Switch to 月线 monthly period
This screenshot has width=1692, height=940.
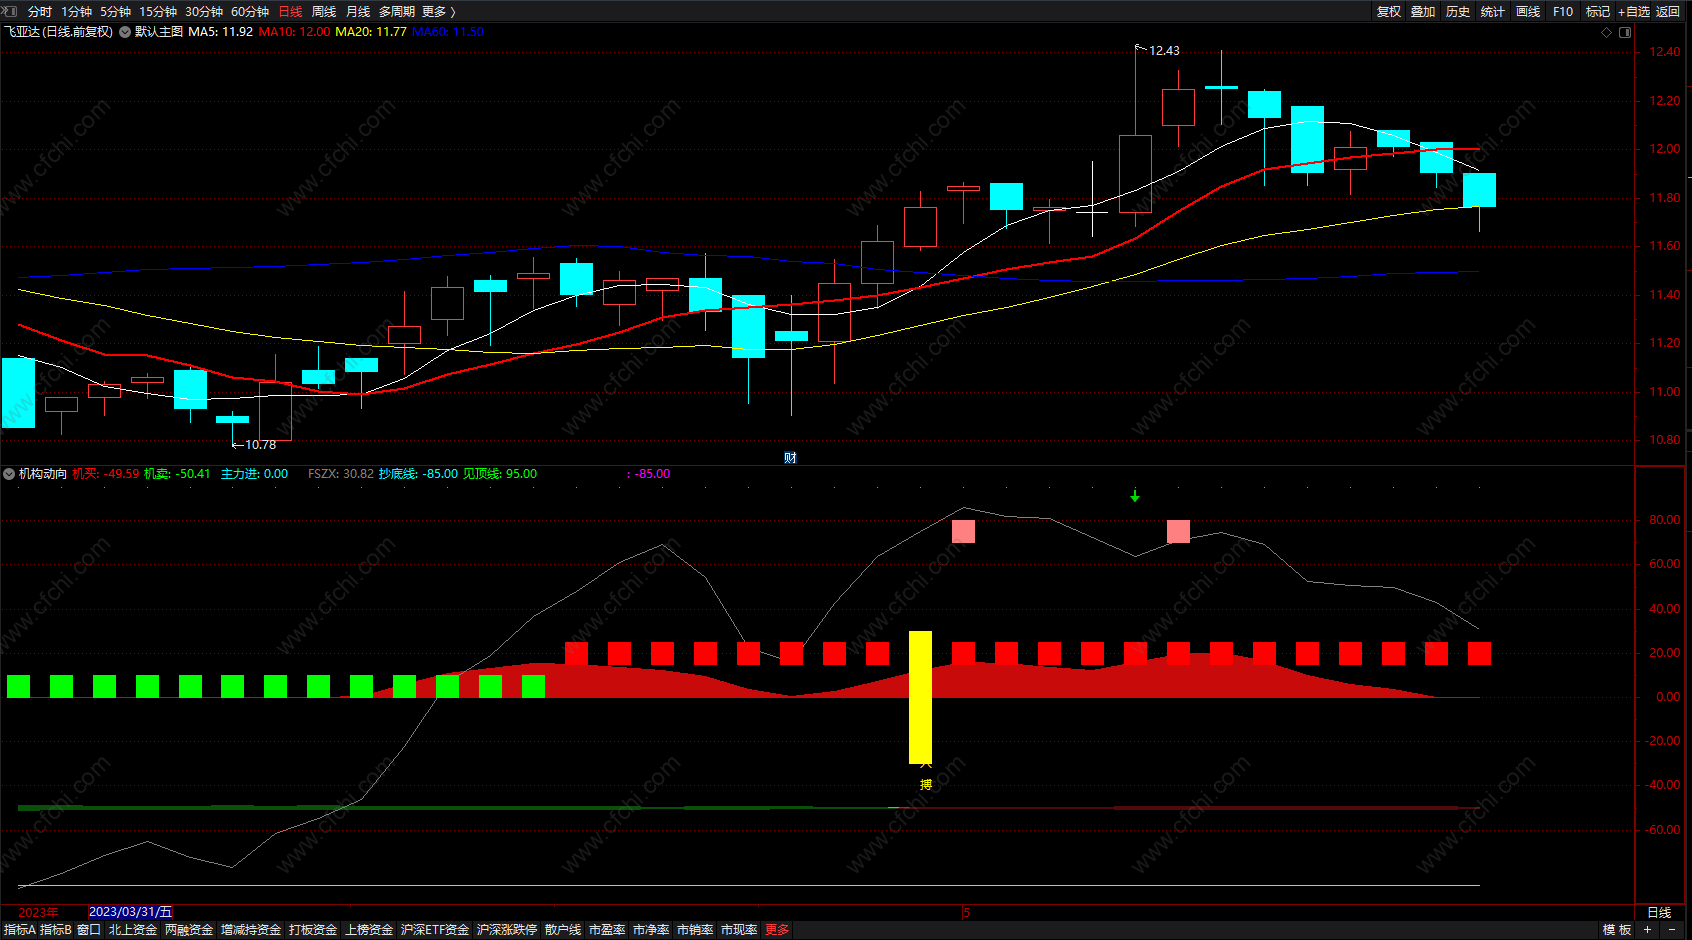click(358, 12)
